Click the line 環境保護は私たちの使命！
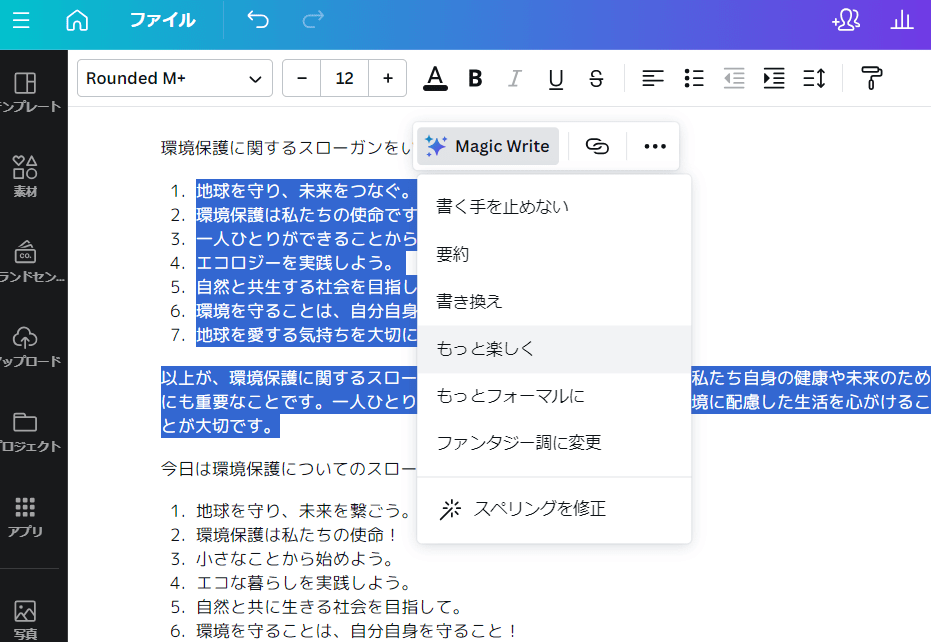 pos(297,535)
